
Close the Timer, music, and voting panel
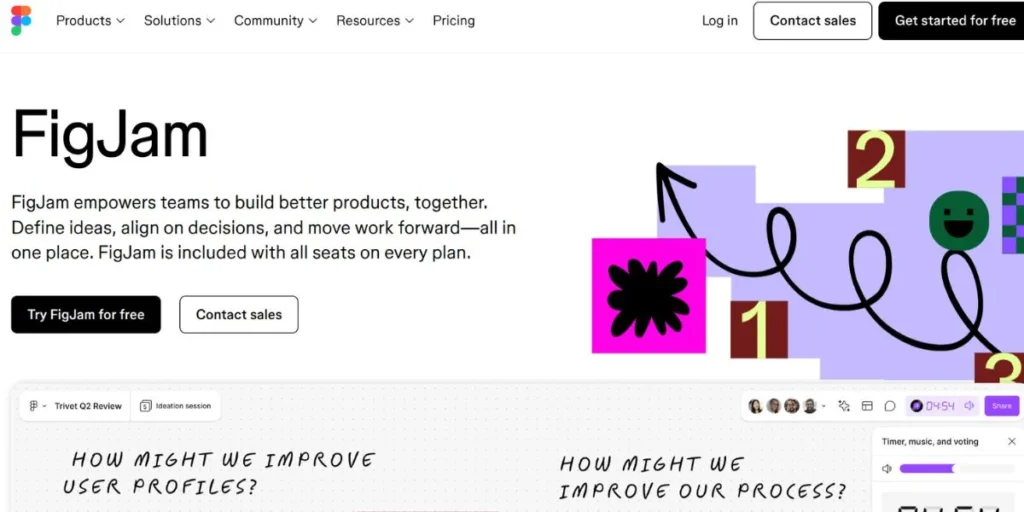click(1011, 441)
